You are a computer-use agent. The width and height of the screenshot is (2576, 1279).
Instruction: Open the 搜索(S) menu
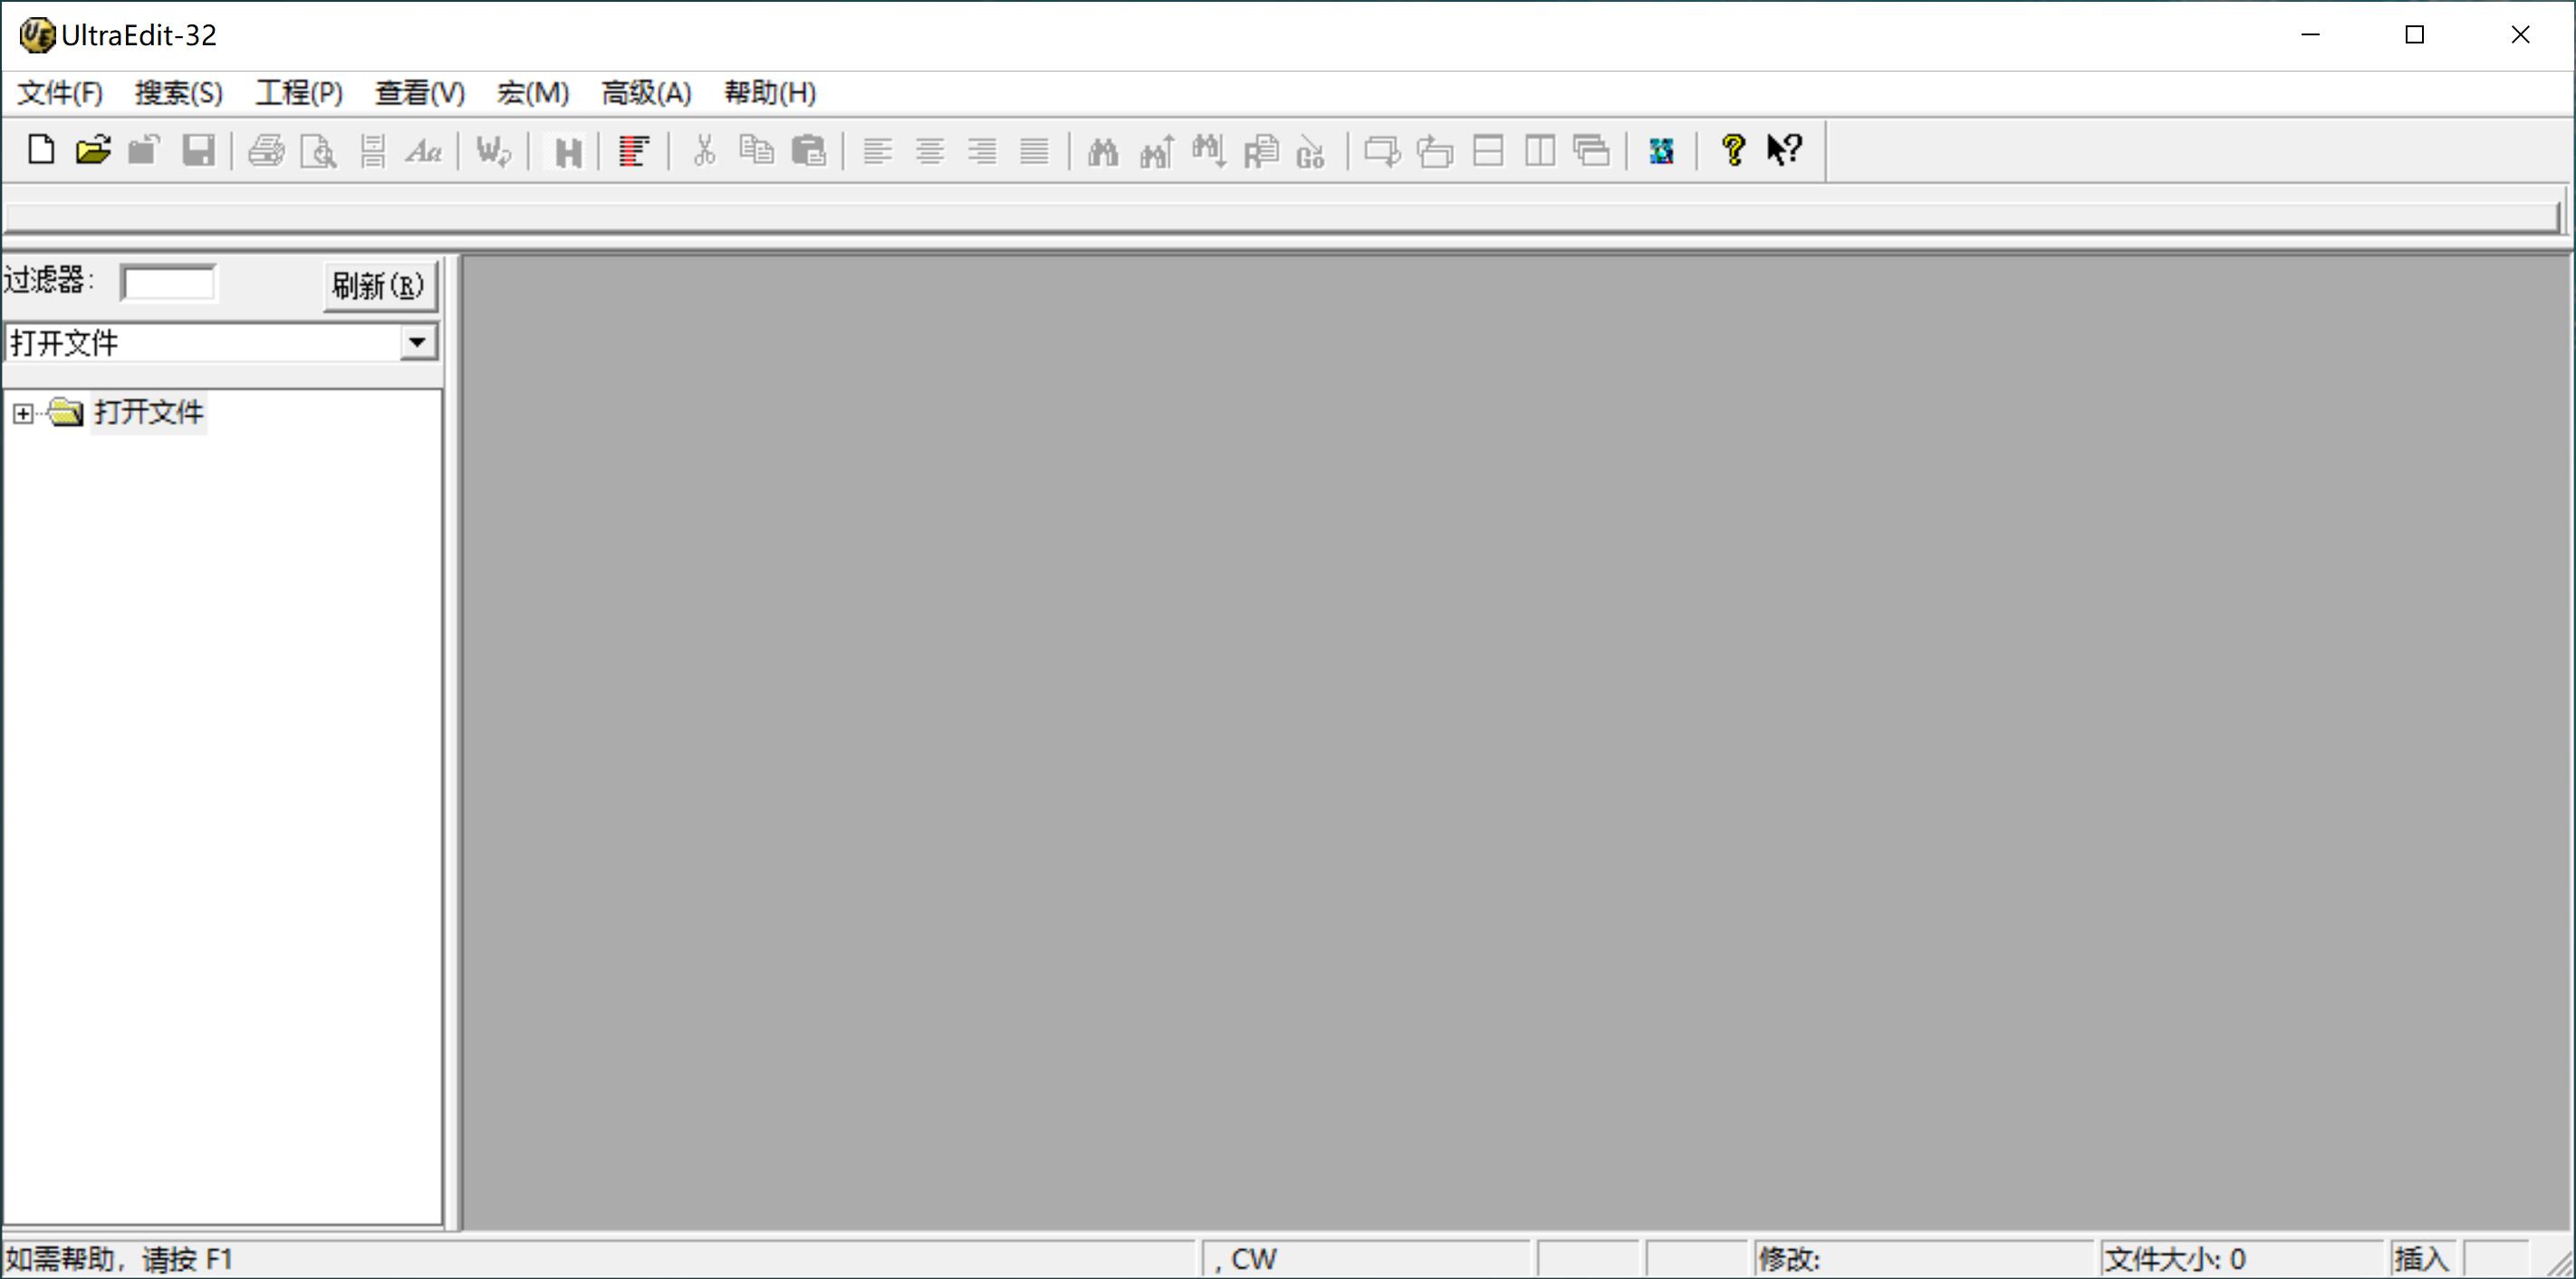[179, 93]
